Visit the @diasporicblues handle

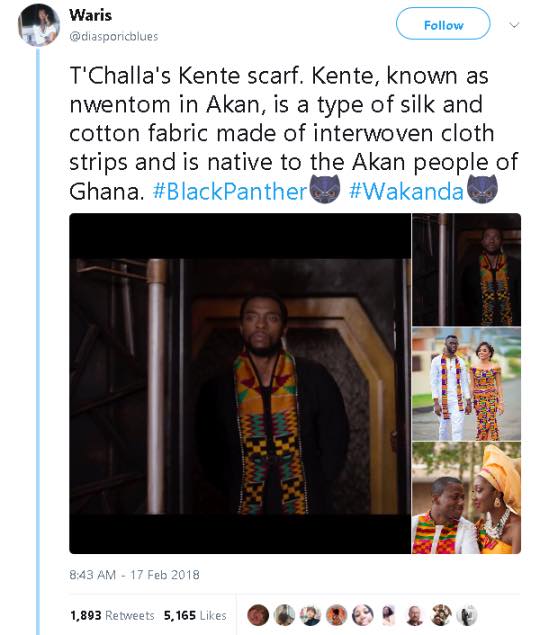[x=114, y=36]
